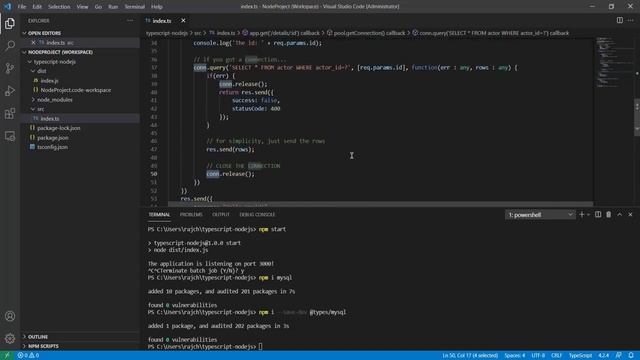Open Explorer views and more actions menu
This screenshot has width=640, height=360.
coord(130,20)
